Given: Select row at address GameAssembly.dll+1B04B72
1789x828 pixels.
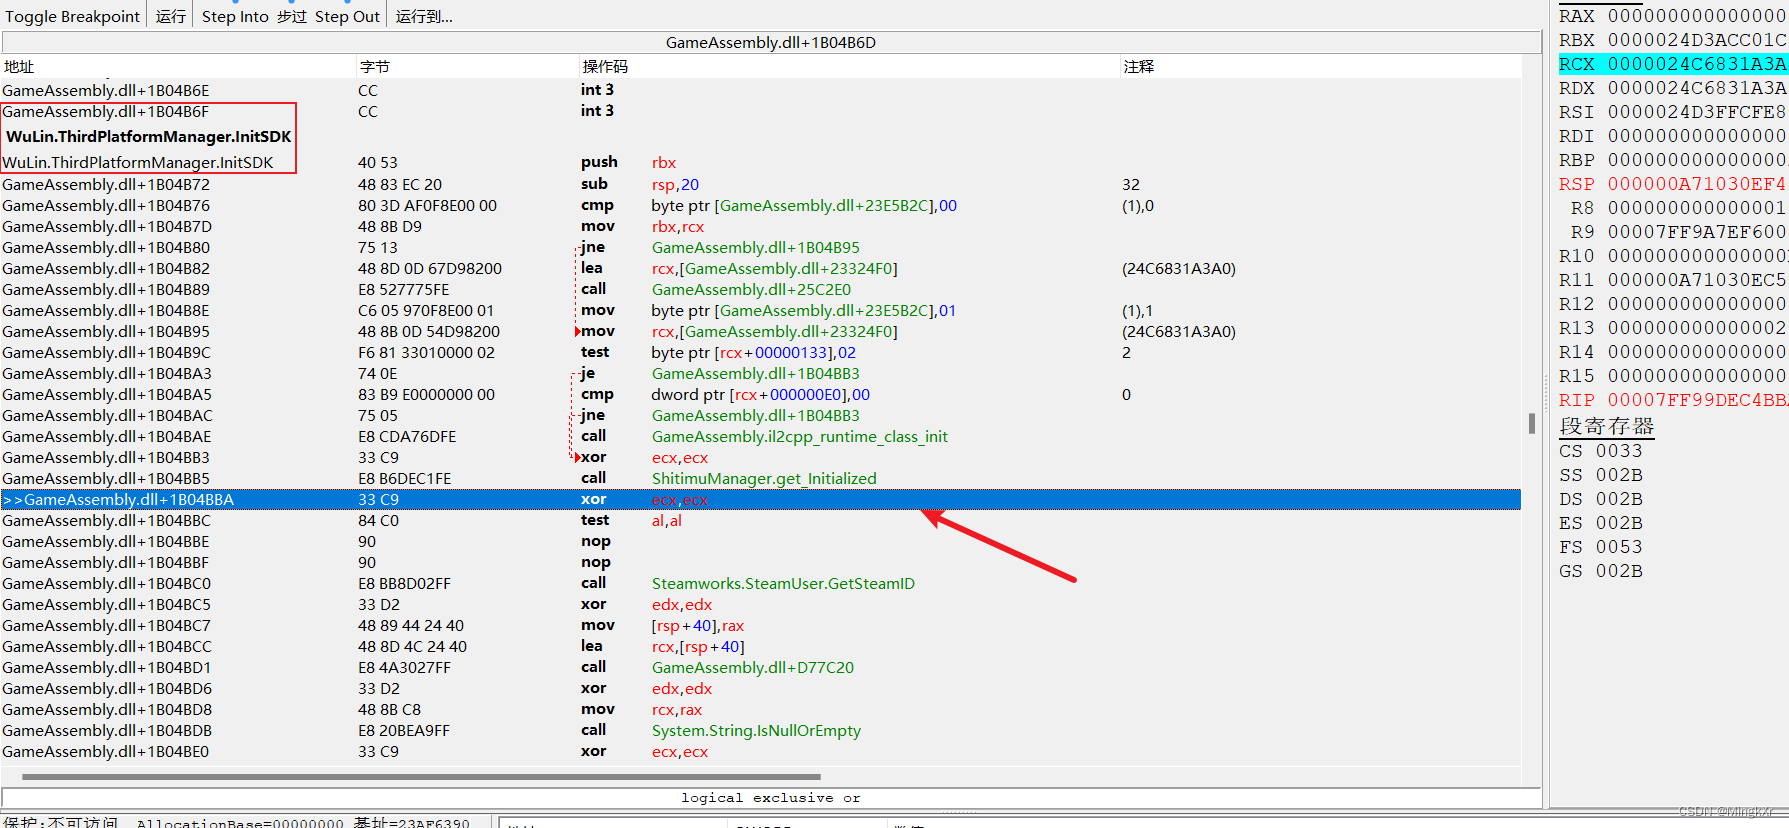Looking at the screenshot, I should 761,184.
